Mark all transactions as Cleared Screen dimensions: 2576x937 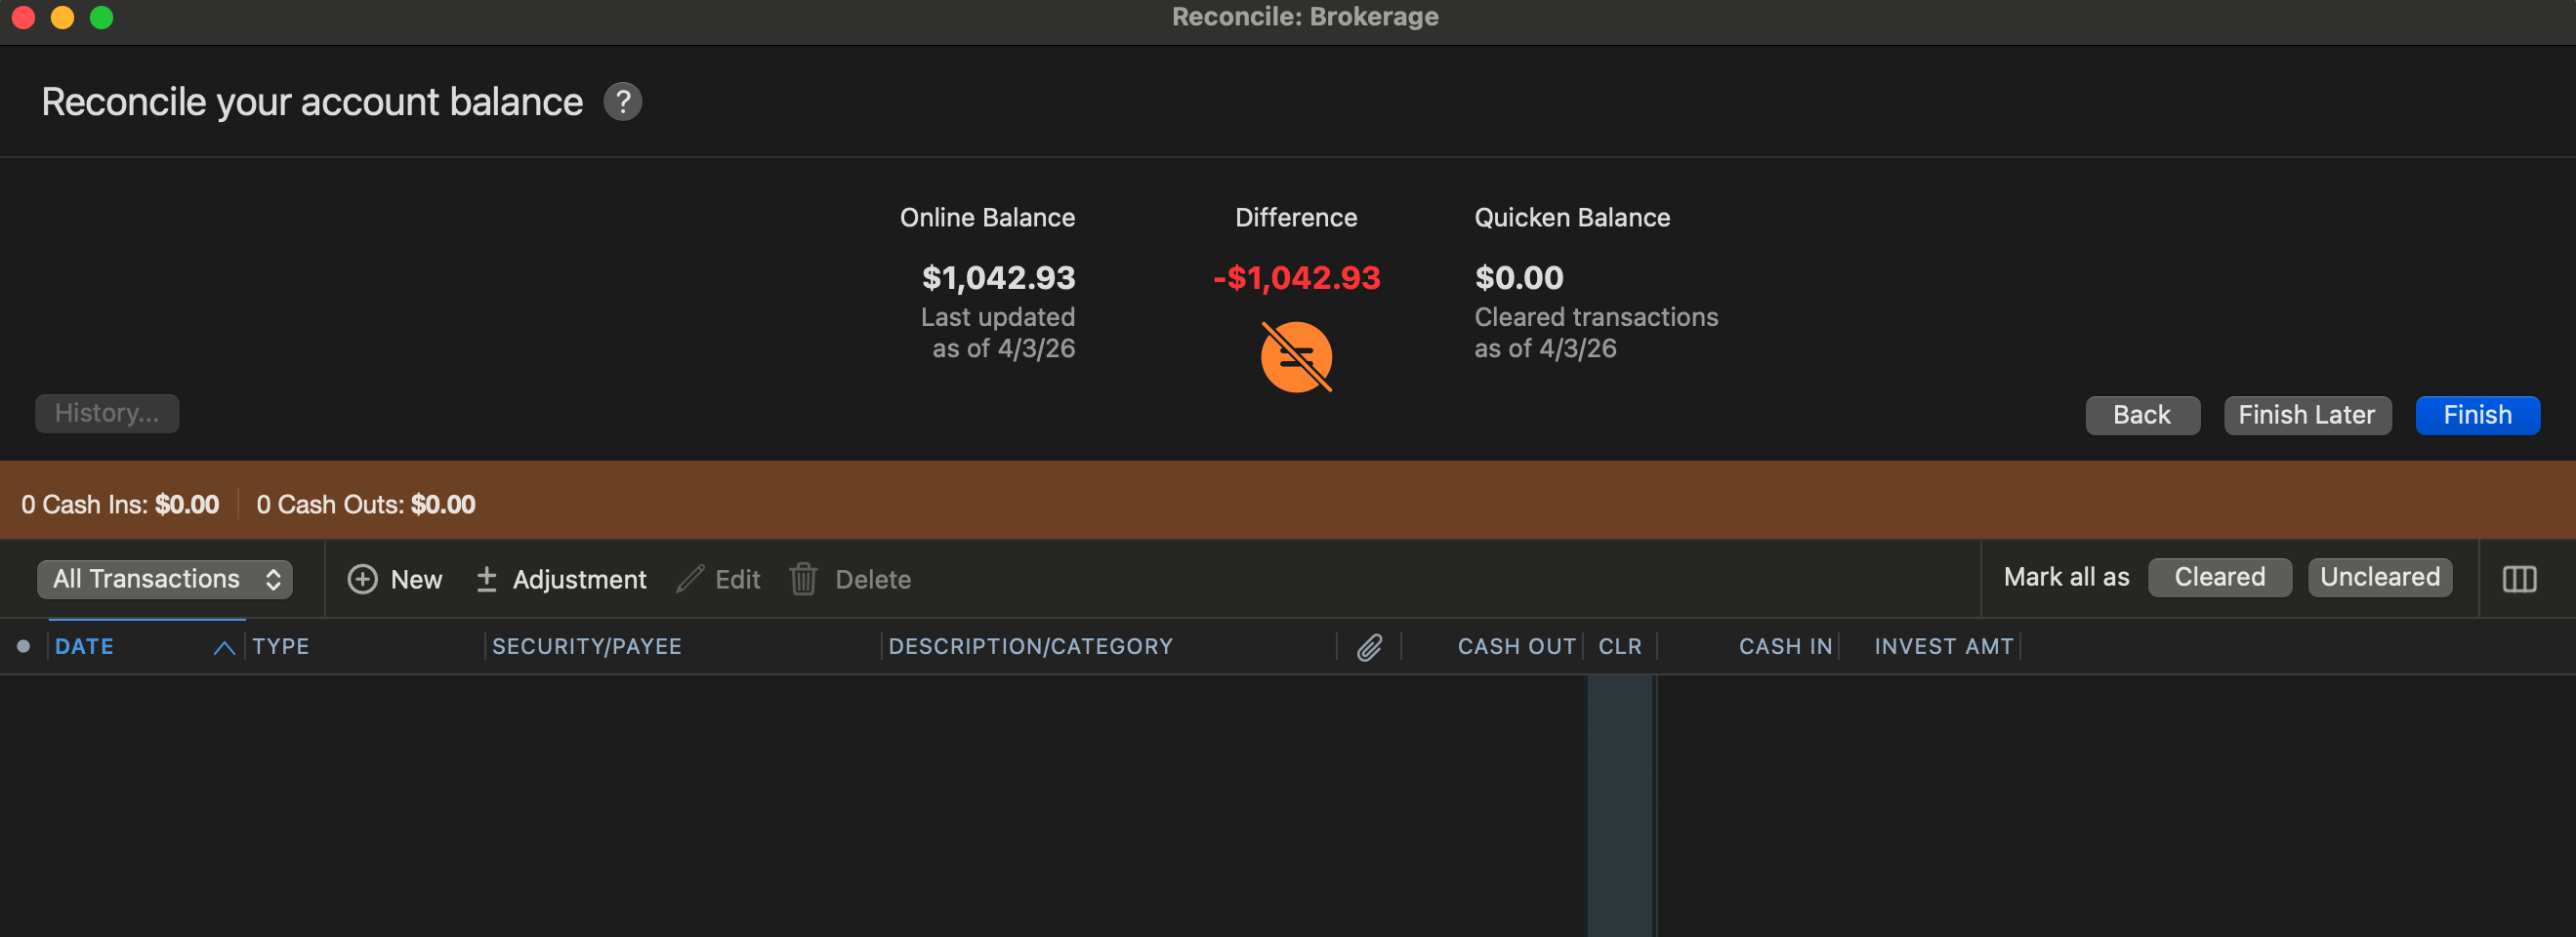[2219, 577]
